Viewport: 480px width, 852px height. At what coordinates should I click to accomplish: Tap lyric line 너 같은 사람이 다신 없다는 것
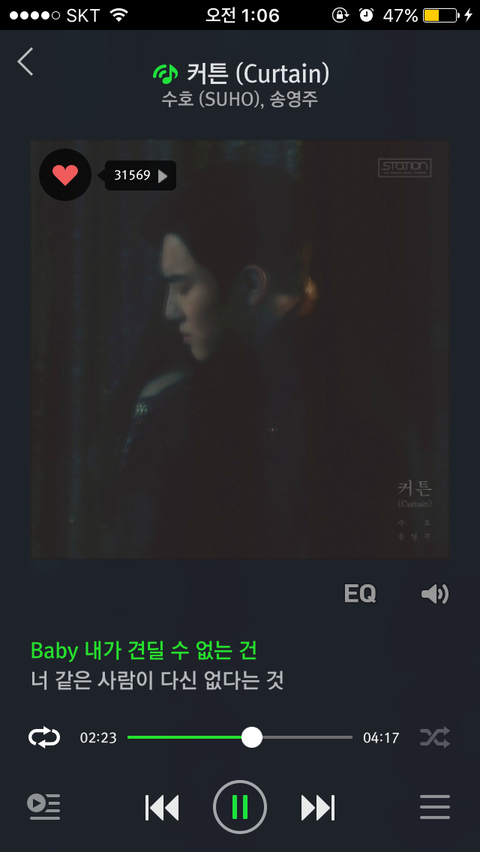point(157,680)
